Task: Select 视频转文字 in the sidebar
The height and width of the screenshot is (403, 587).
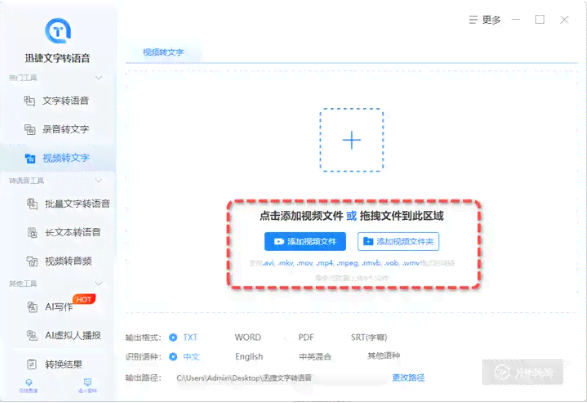Action: [57, 158]
